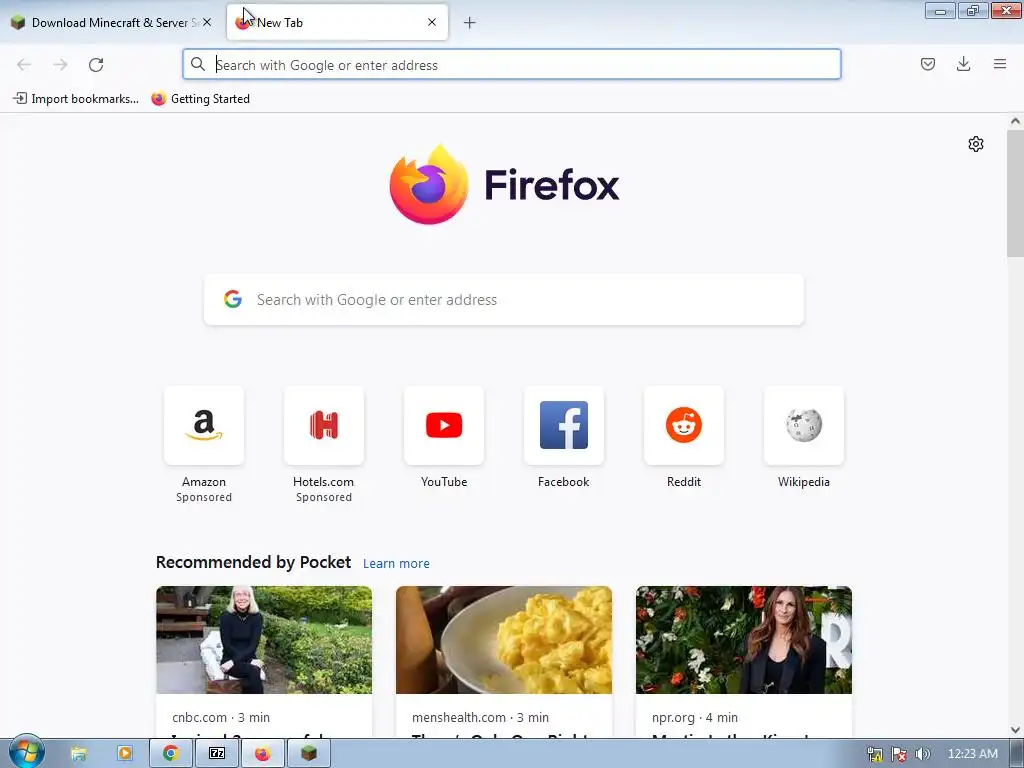Open Windows Explorer from taskbar
Viewport: 1024px width, 768px height.
coord(79,754)
